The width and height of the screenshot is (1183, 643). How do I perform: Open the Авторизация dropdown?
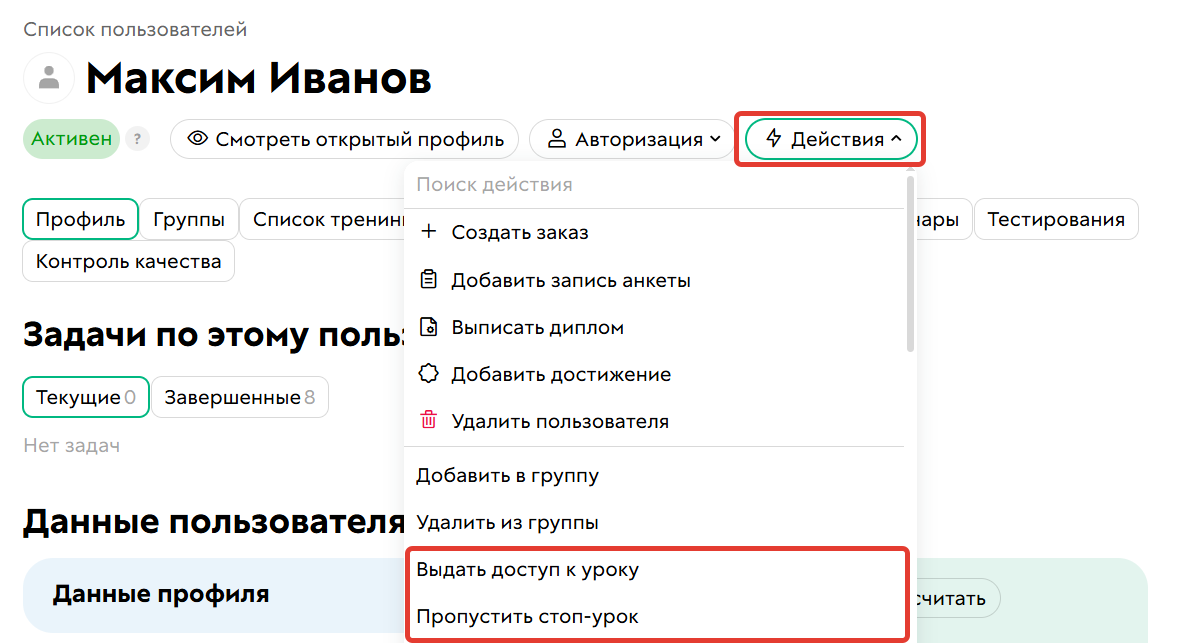pyautogui.click(x=631, y=139)
